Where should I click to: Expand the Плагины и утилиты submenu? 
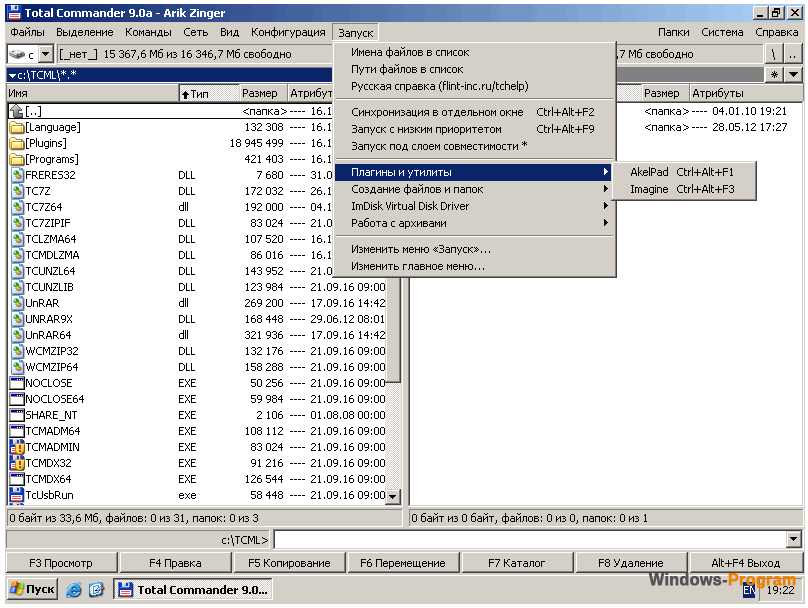[473, 172]
